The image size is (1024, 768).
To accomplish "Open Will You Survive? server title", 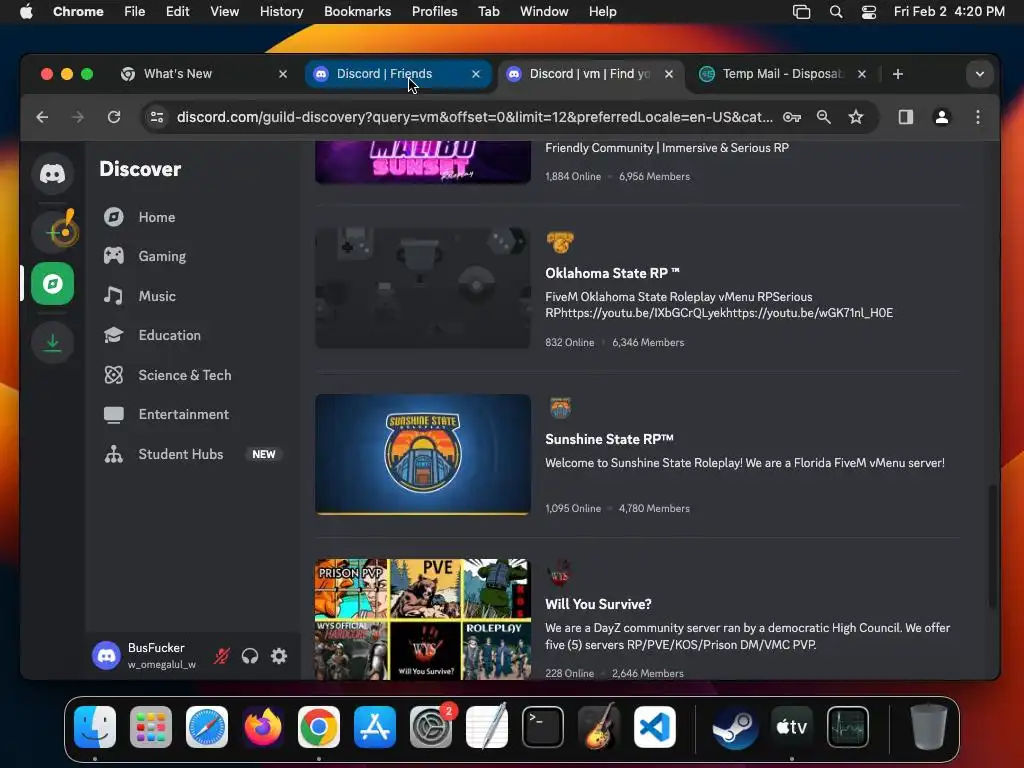I will 598,604.
